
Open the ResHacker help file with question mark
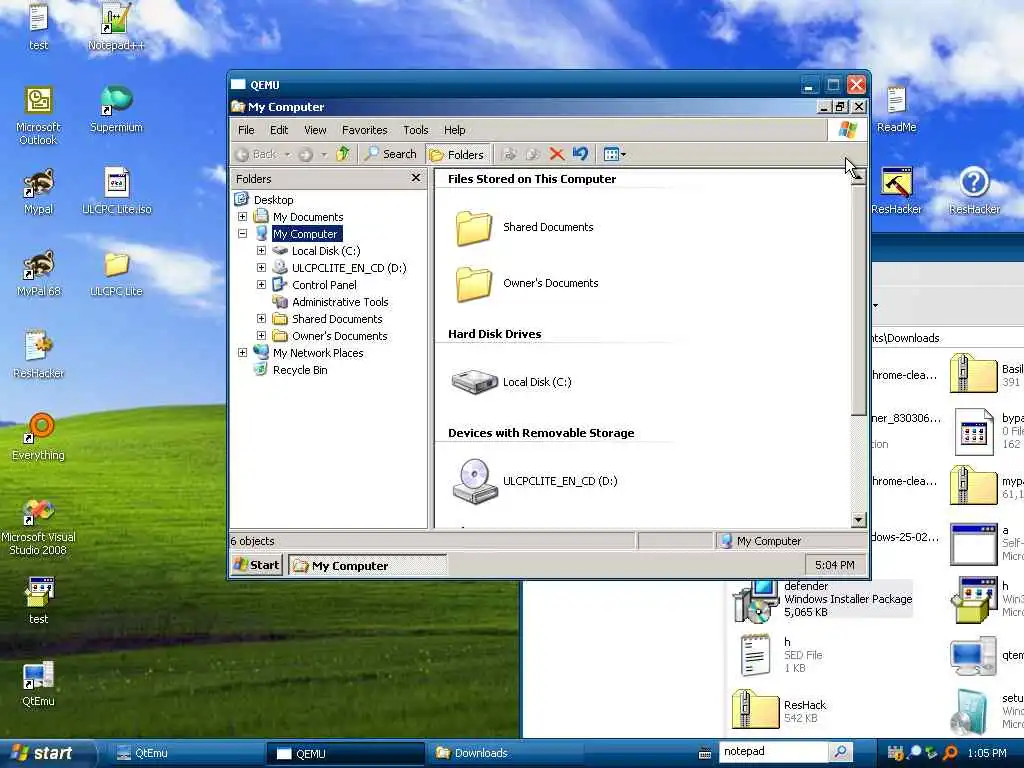click(x=974, y=191)
